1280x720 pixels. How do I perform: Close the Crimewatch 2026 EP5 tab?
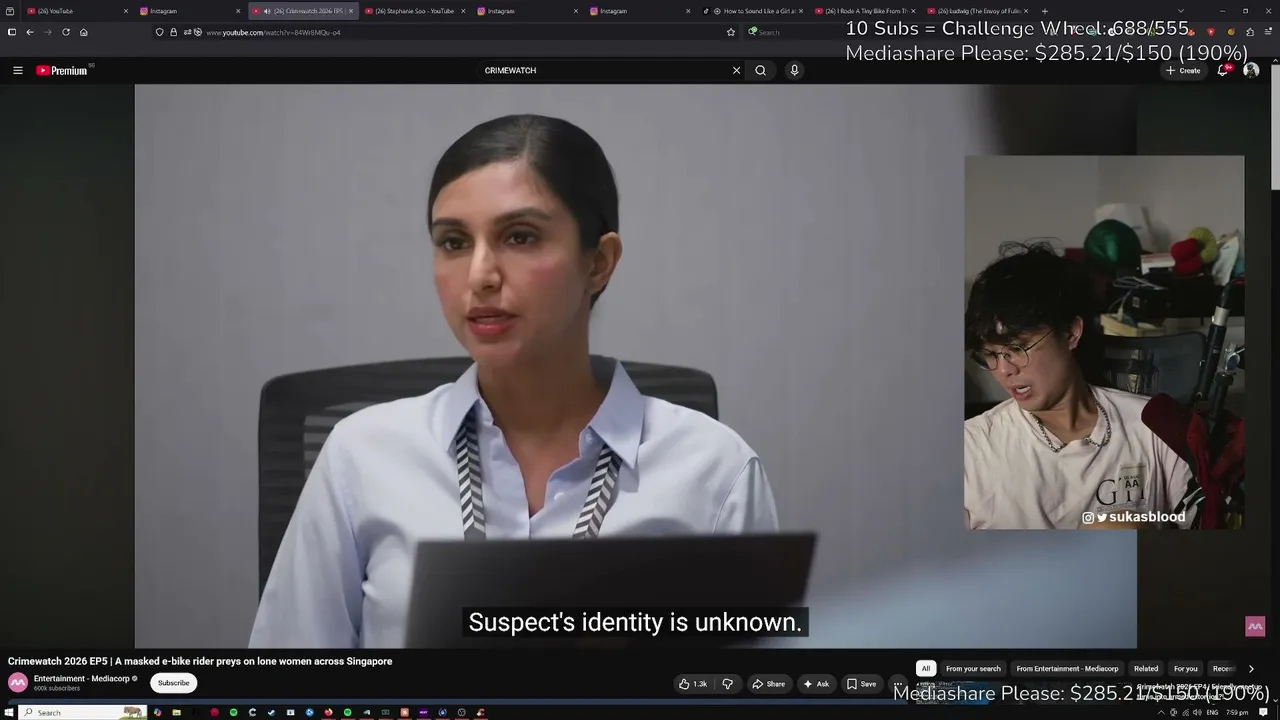point(350,11)
